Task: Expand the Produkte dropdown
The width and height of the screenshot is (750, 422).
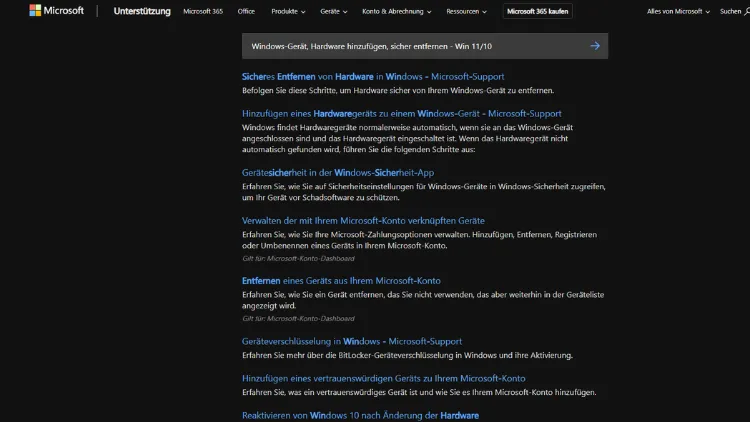Action: (288, 11)
